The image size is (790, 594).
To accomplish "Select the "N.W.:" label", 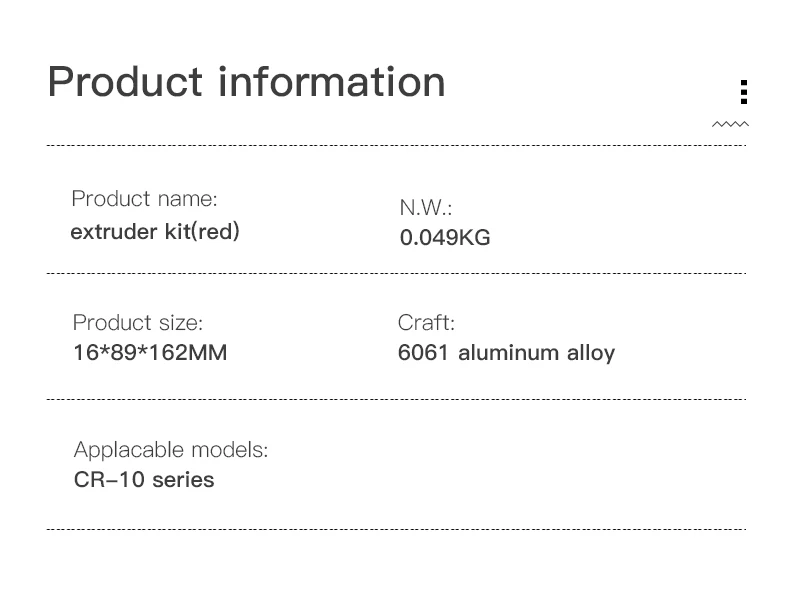I will (426, 208).
